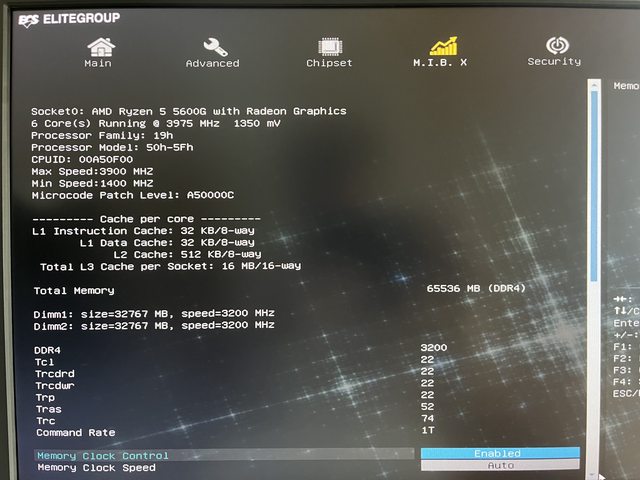Click the Main house icon
This screenshot has width=640, height=480.
100,46
